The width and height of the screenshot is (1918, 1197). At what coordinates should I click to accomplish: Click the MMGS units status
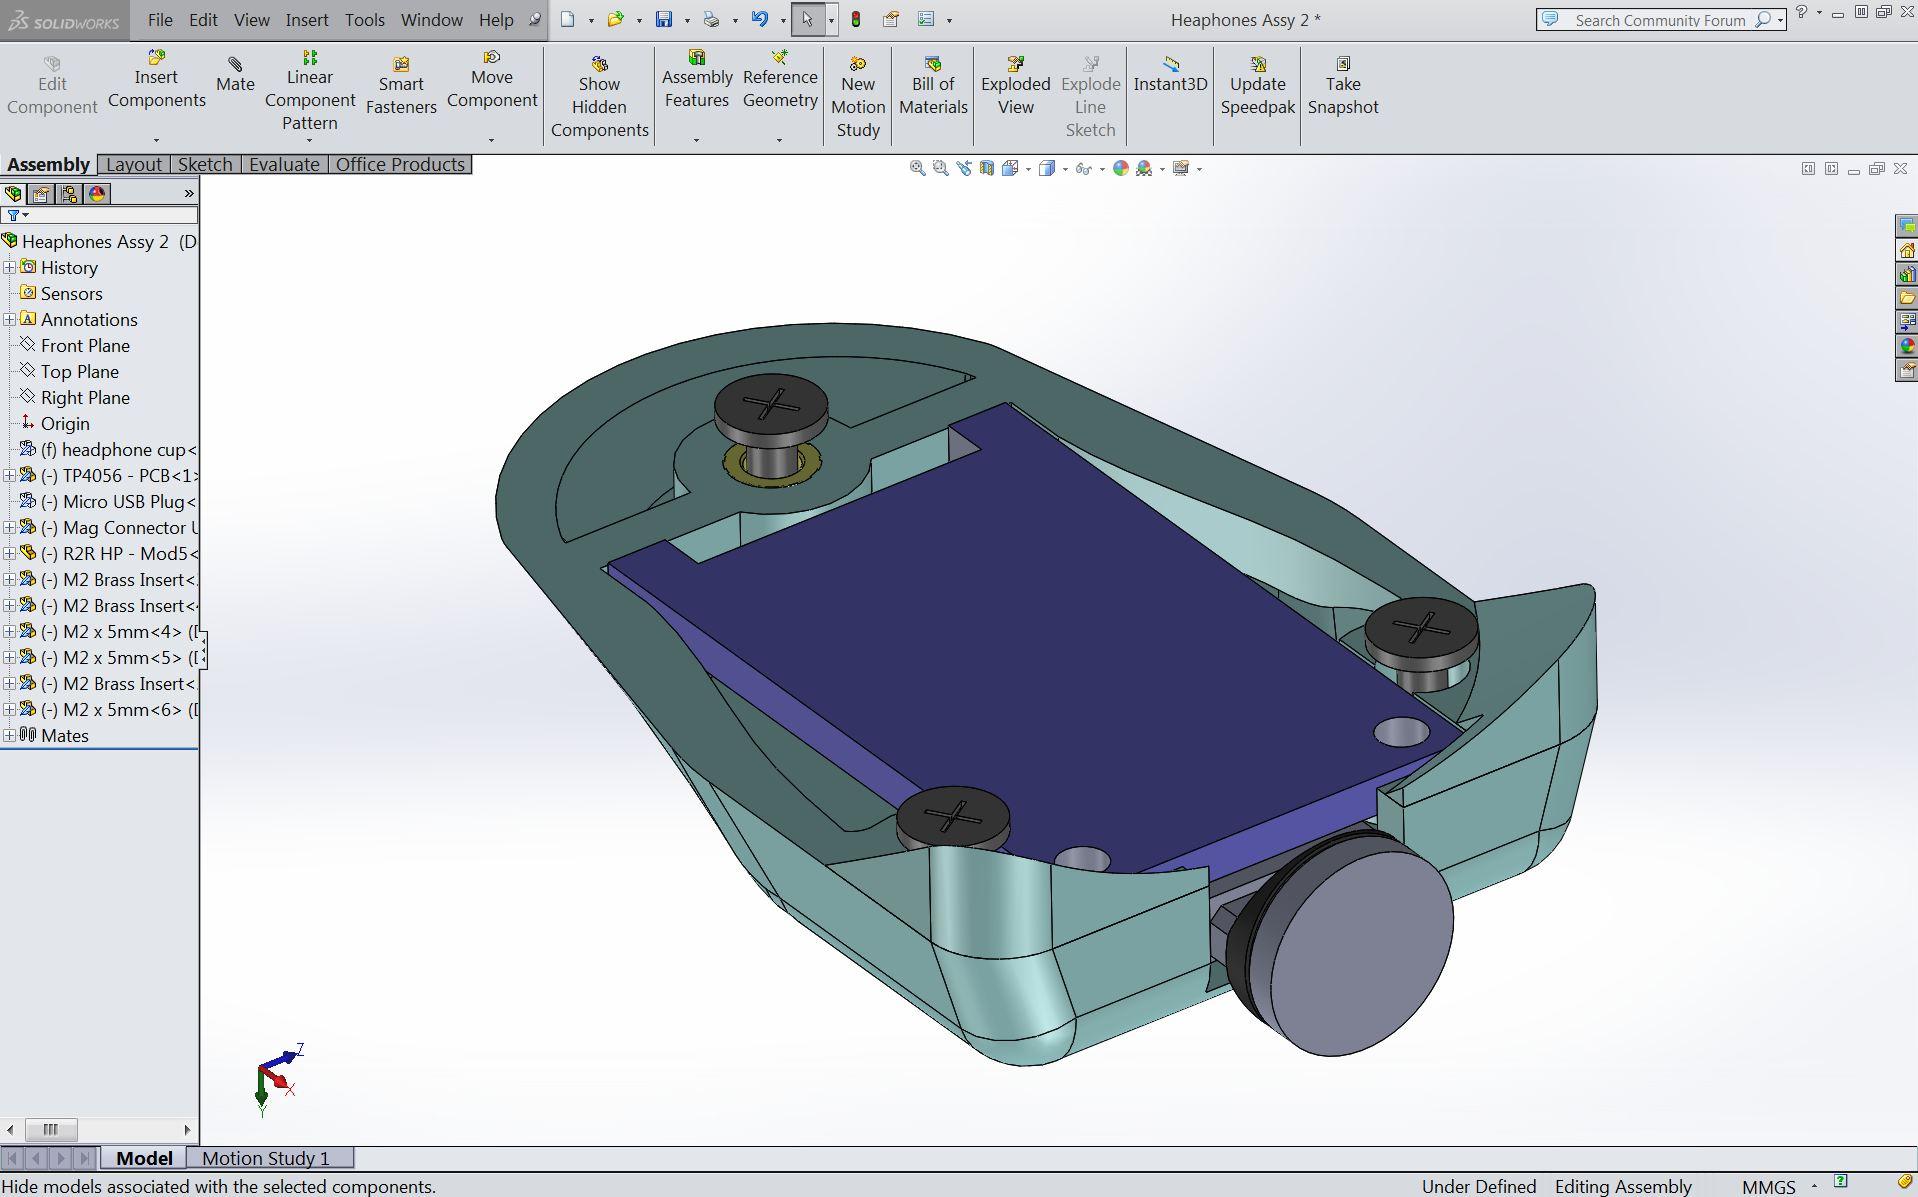pyautogui.click(x=1768, y=1186)
